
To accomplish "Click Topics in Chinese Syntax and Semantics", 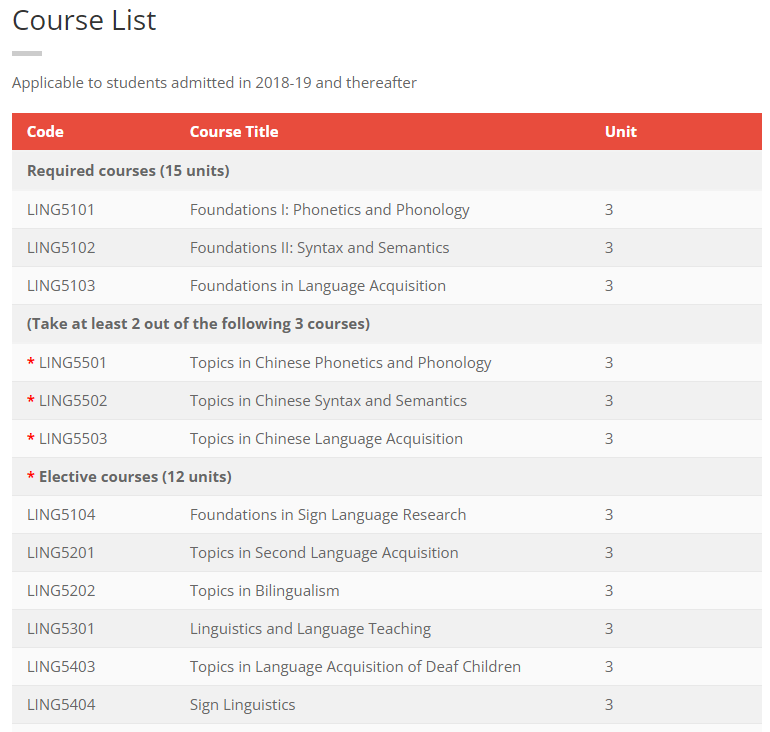I will click(x=328, y=401).
